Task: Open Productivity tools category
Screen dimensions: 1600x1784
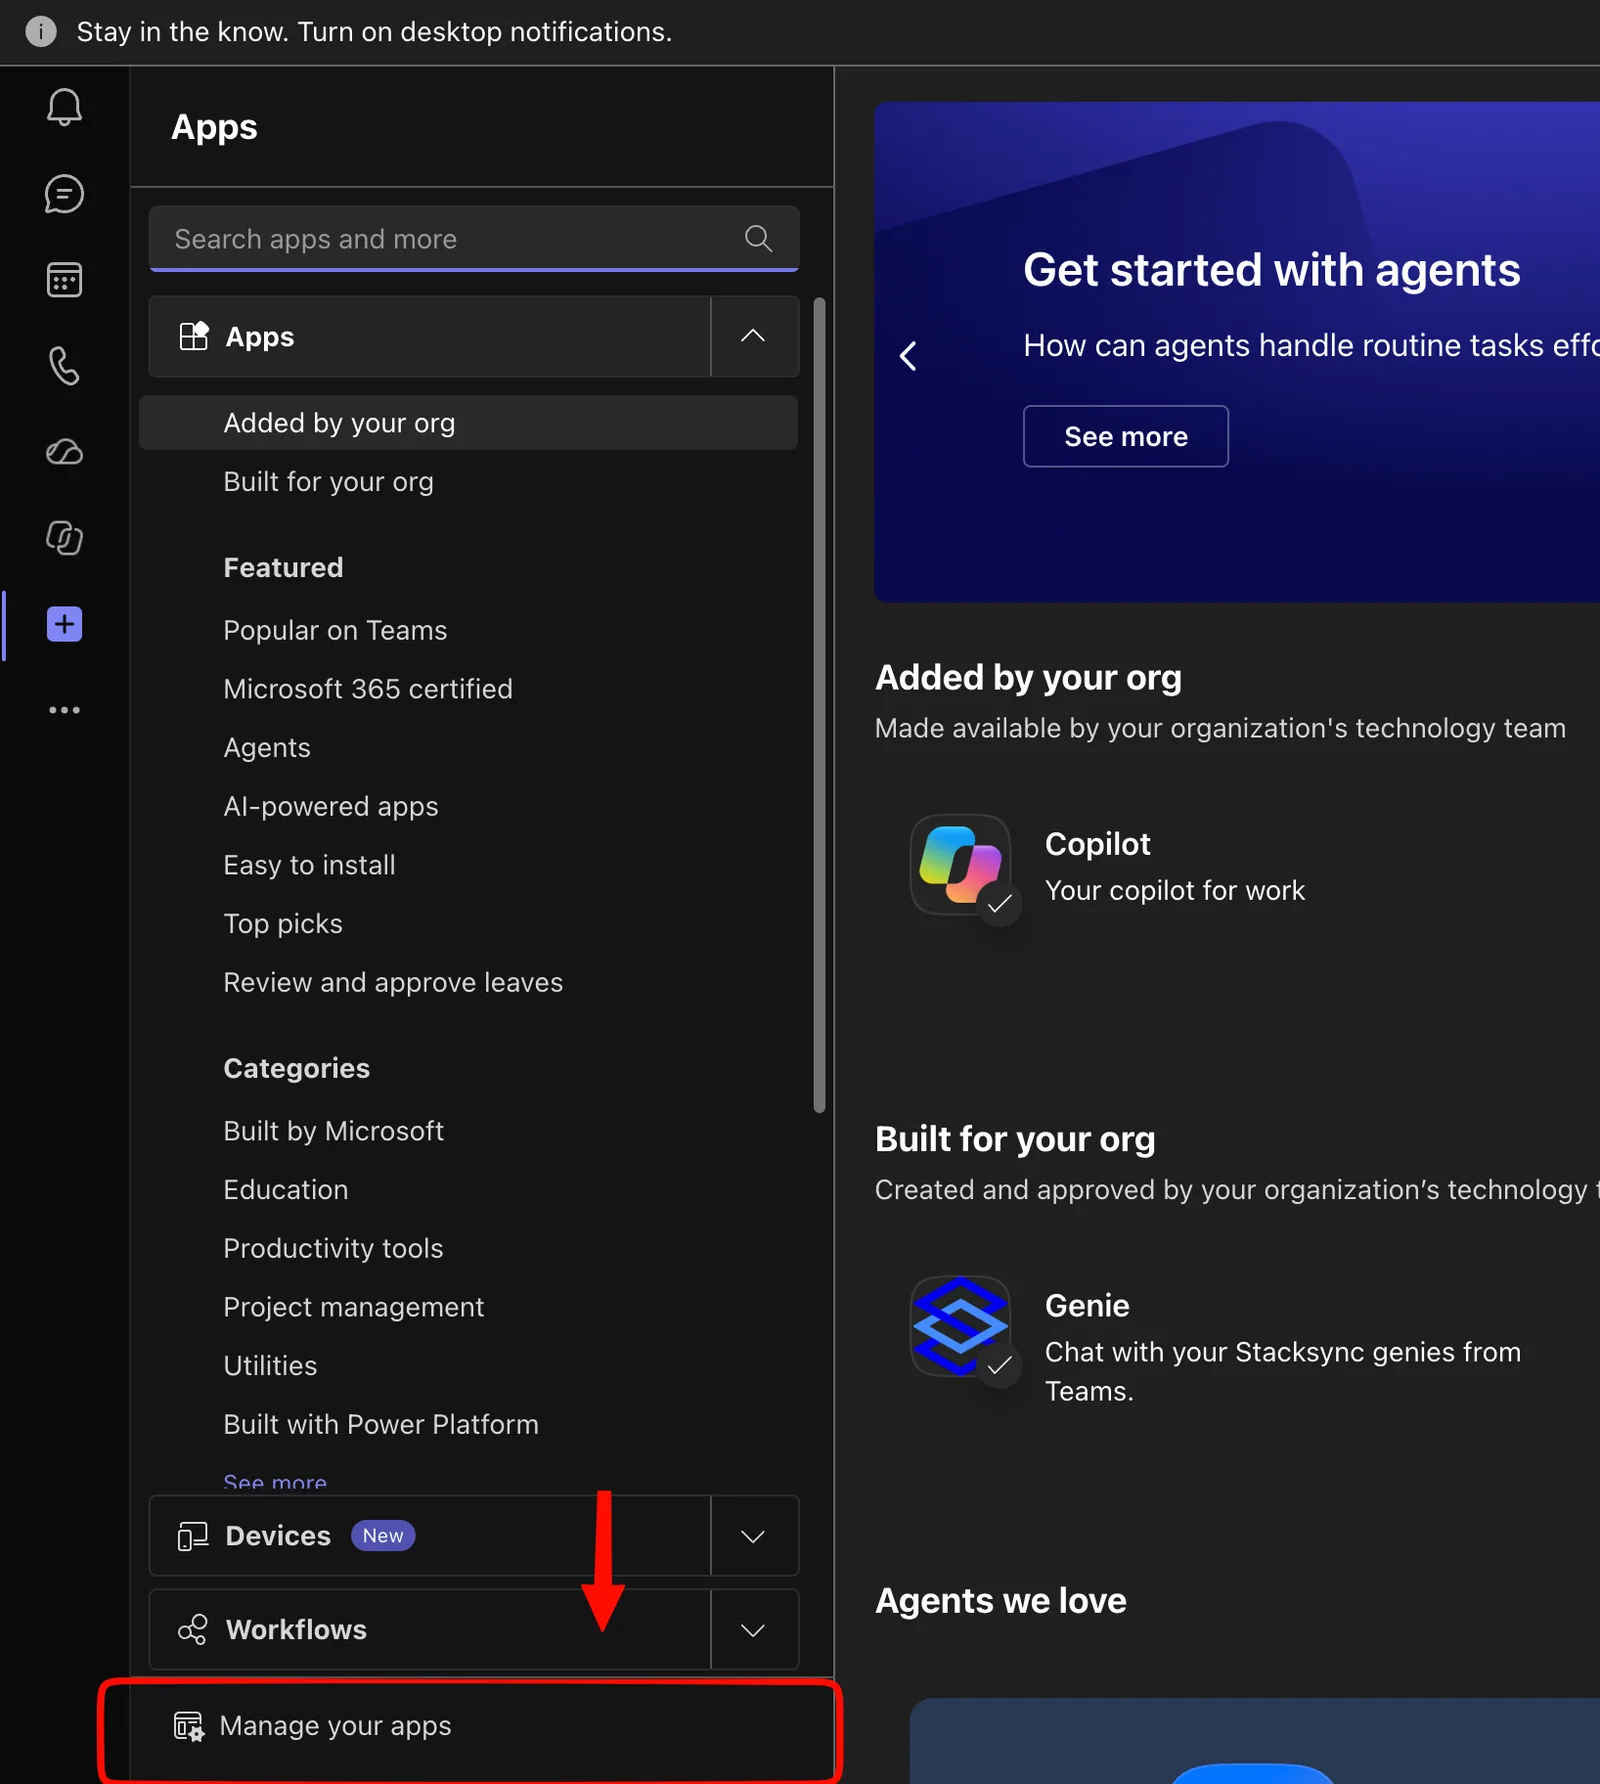Action: click(333, 1249)
